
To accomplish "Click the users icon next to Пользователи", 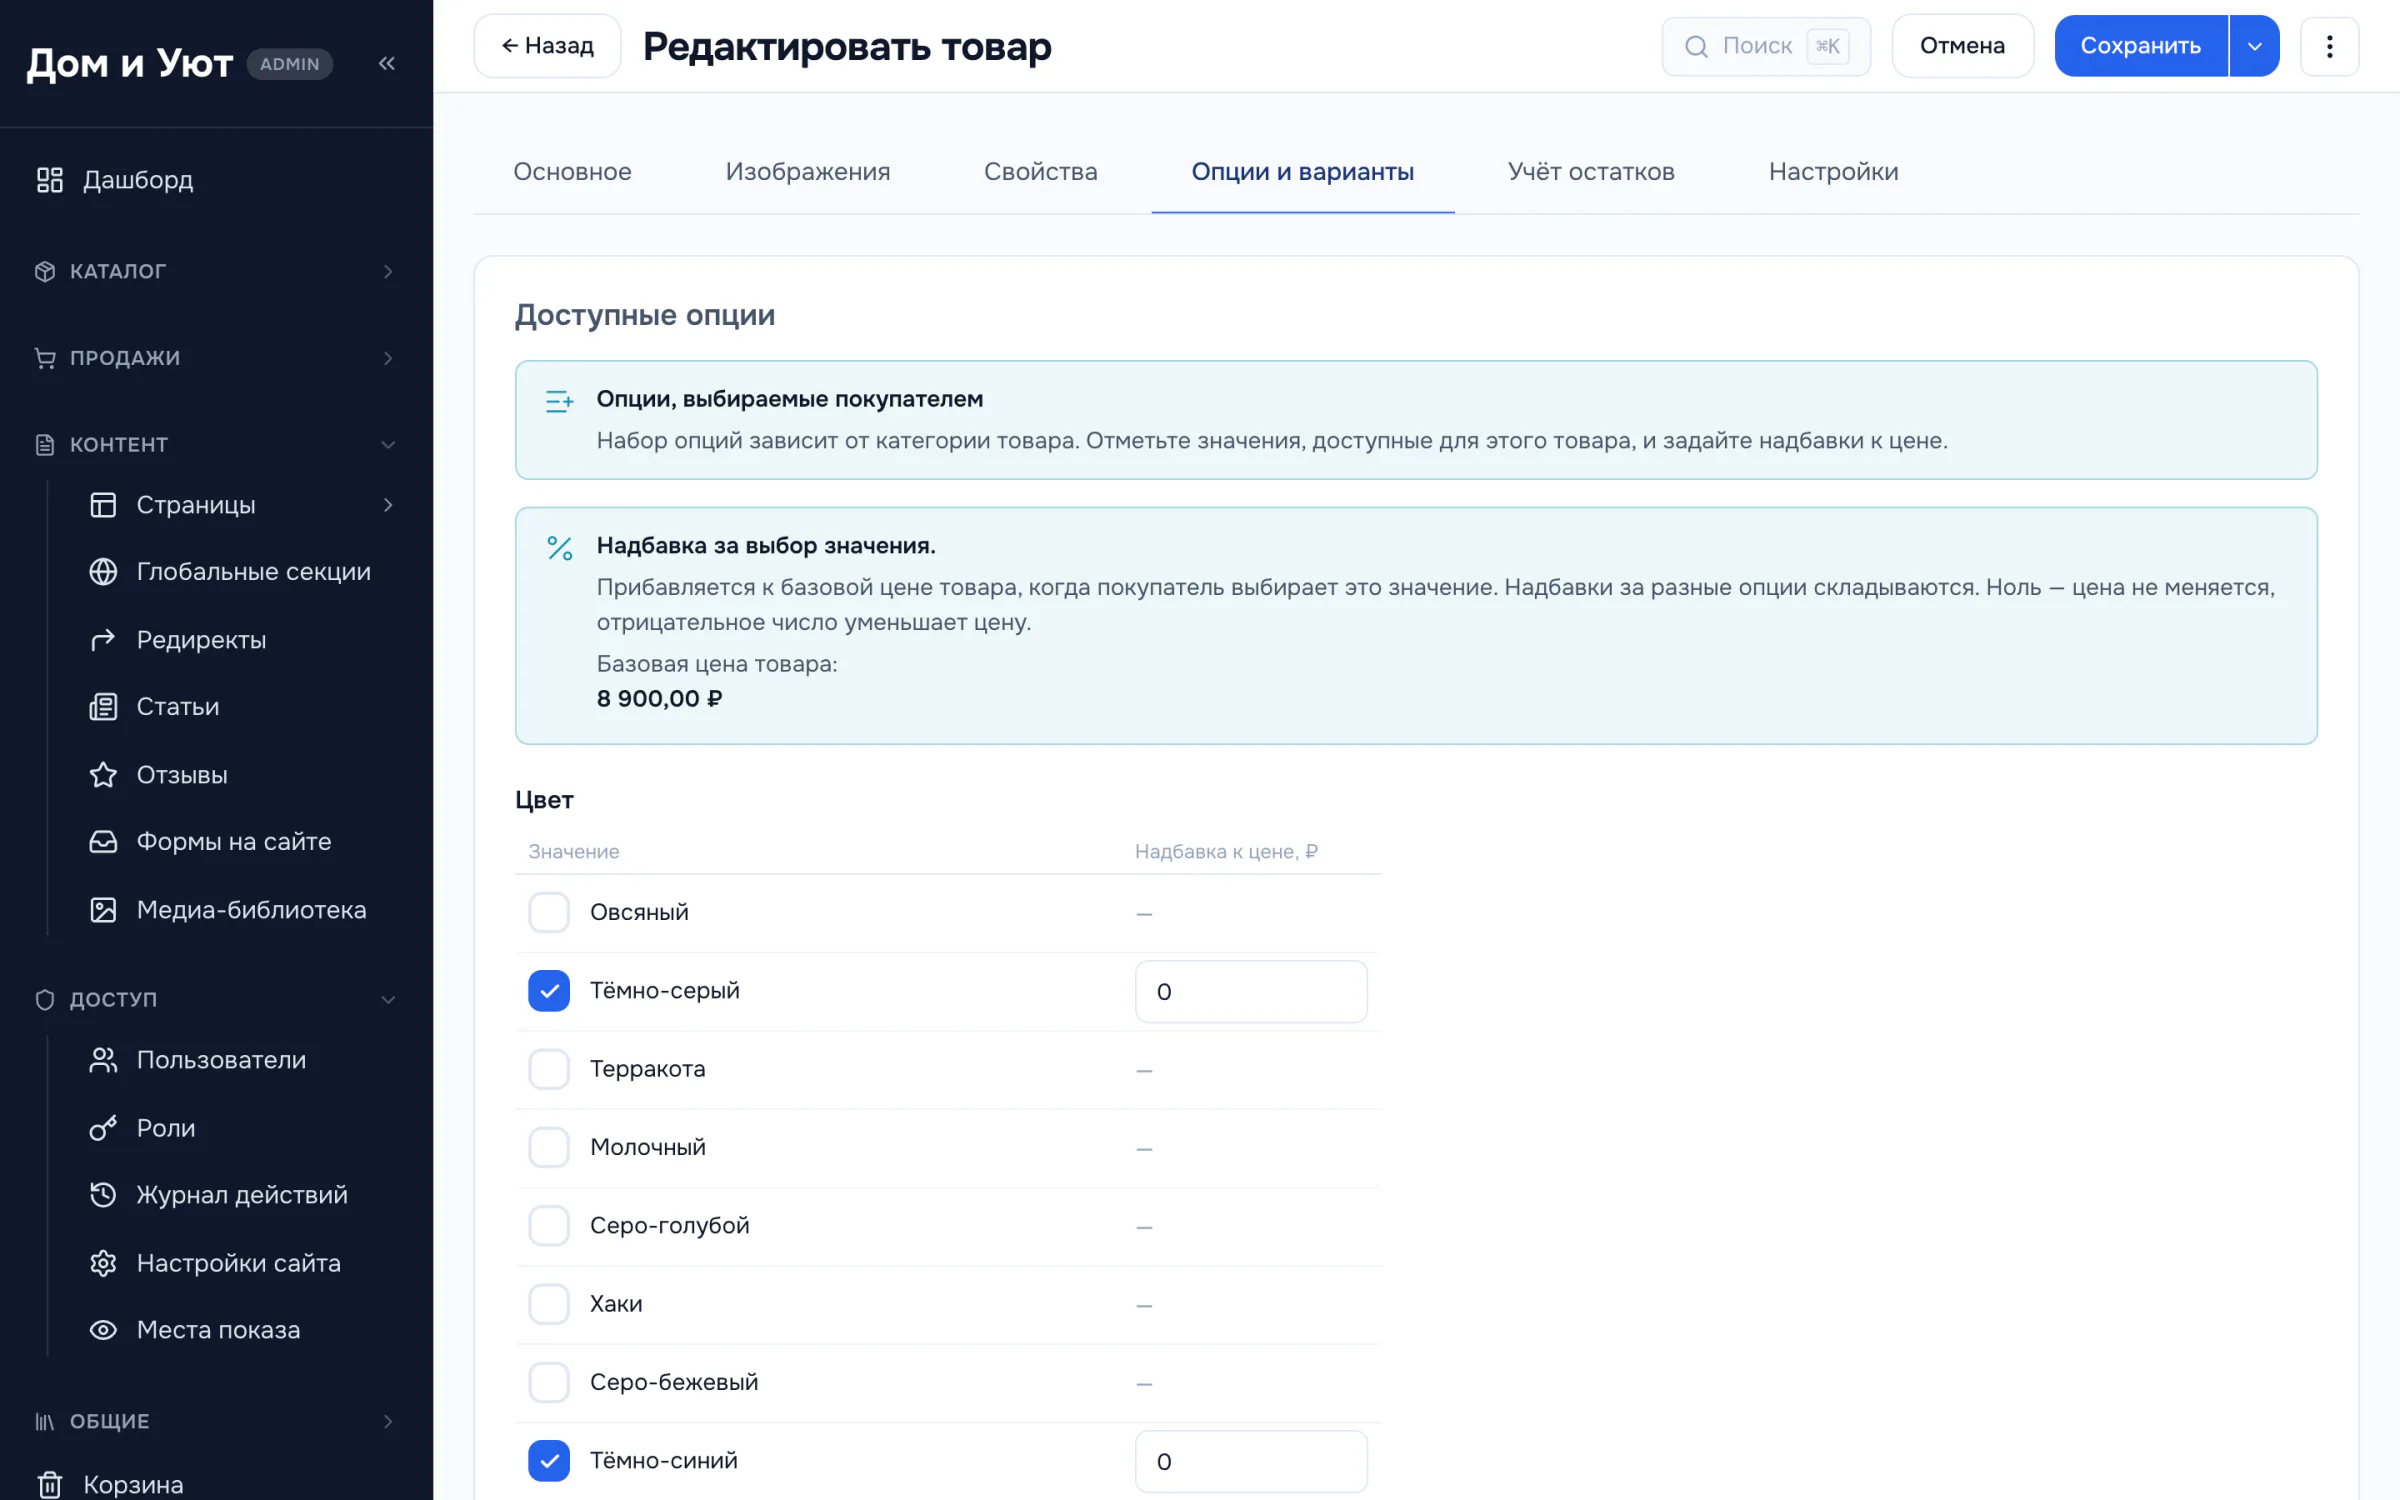I will (x=103, y=1059).
